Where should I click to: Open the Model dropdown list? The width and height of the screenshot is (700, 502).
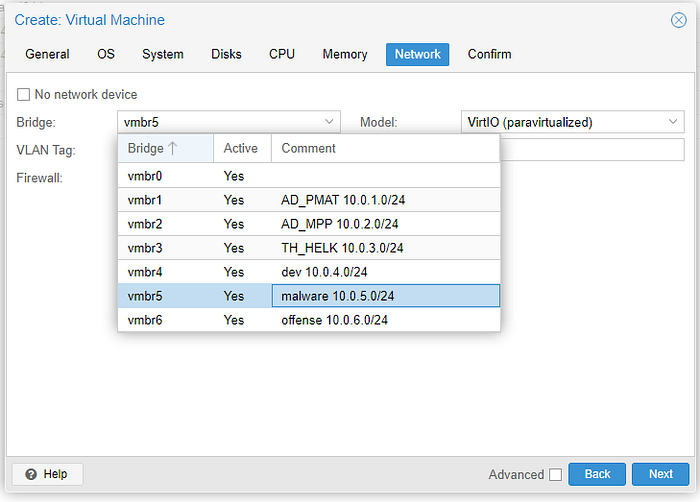(572, 122)
